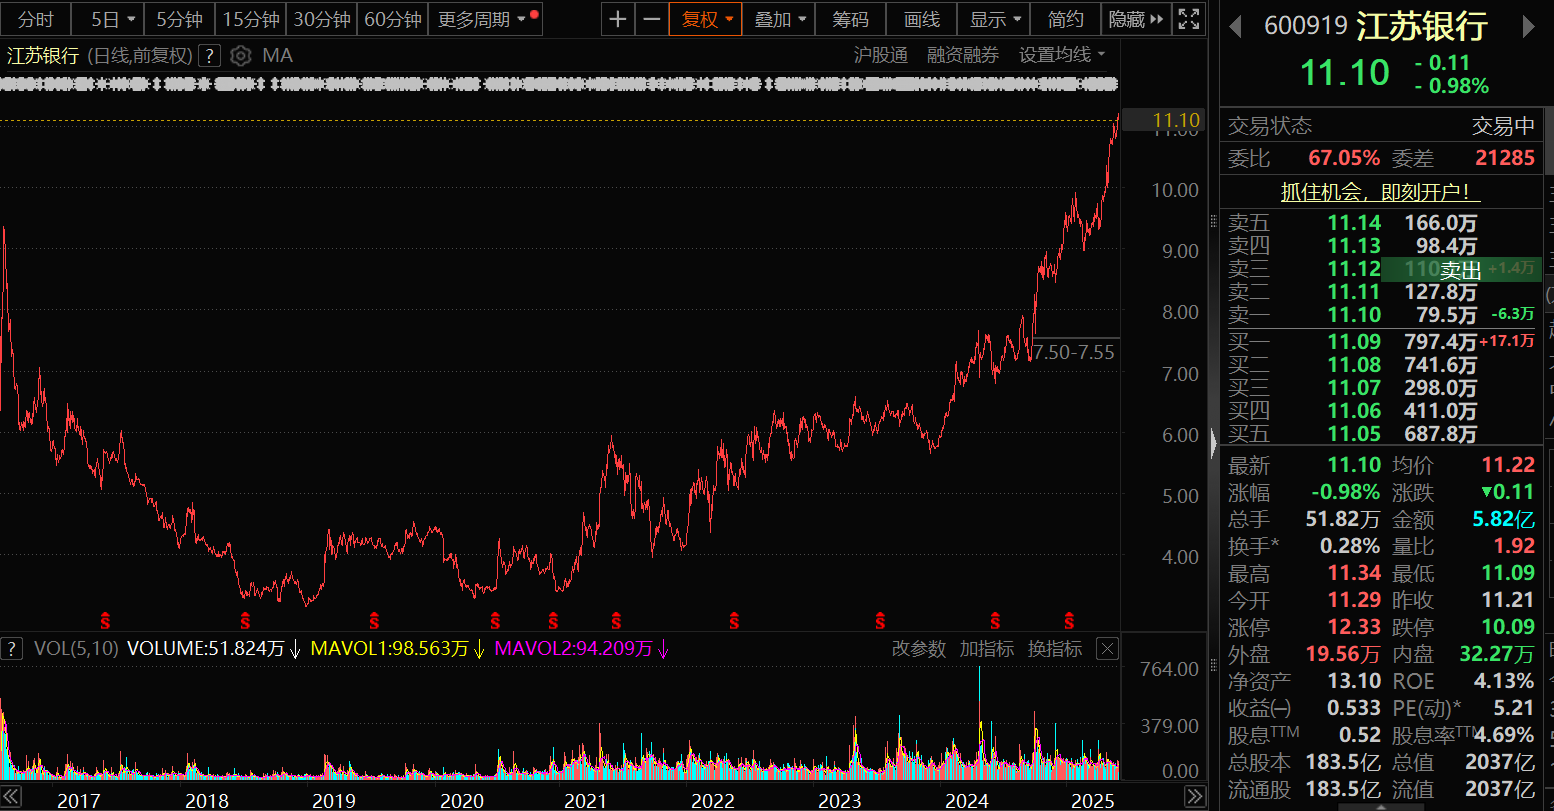
Task: Click the yellow arrow beside MAVOL1 value
Action: pyautogui.click(x=479, y=650)
